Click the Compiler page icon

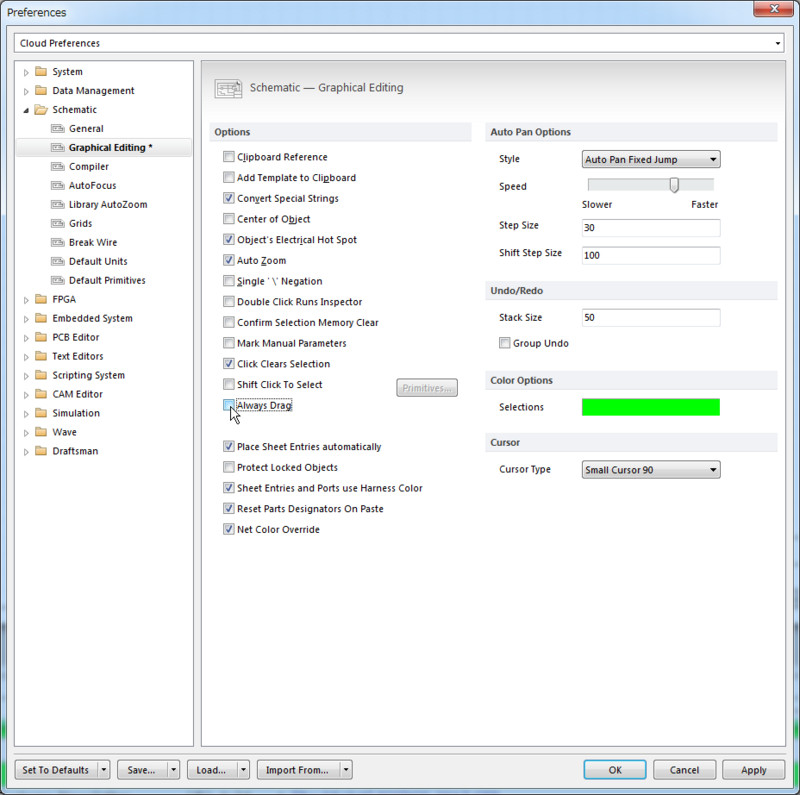click(x=58, y=166)
